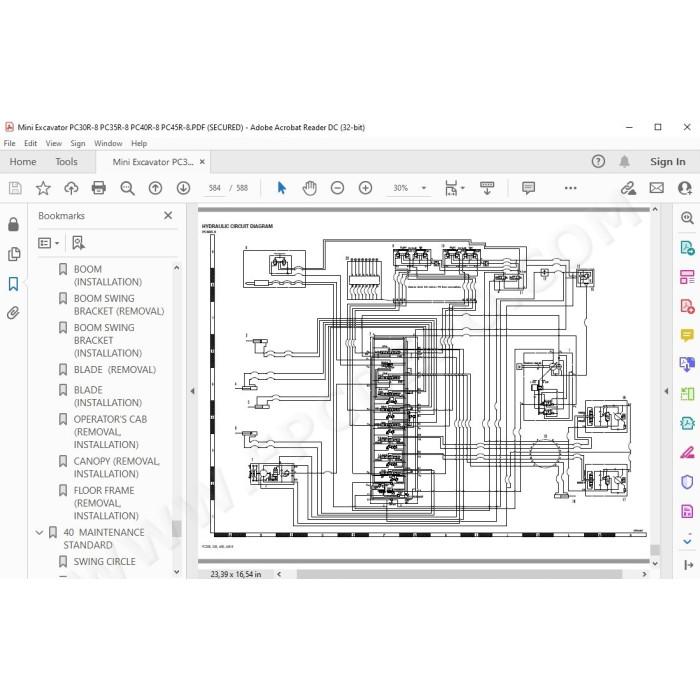Open notifications bell
The height and width of the screenshot is (700, 700).
click(624, 161)
